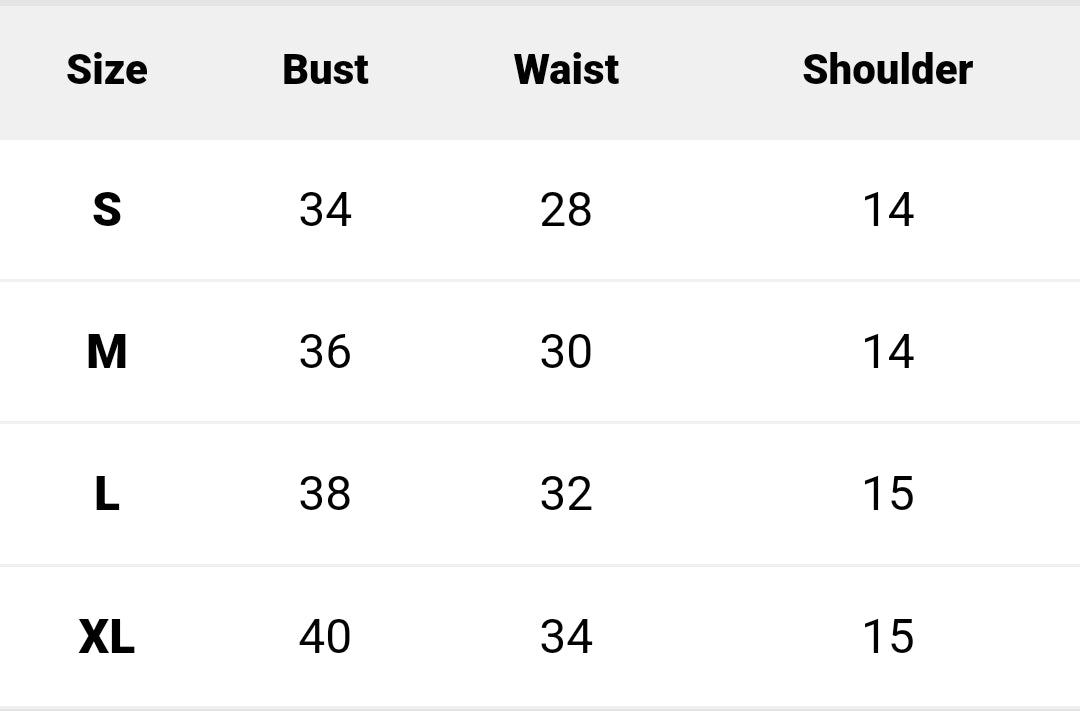Click shoulder value 15 in XL row
The height and width of the screenshot is (711, 1080).
888,637
